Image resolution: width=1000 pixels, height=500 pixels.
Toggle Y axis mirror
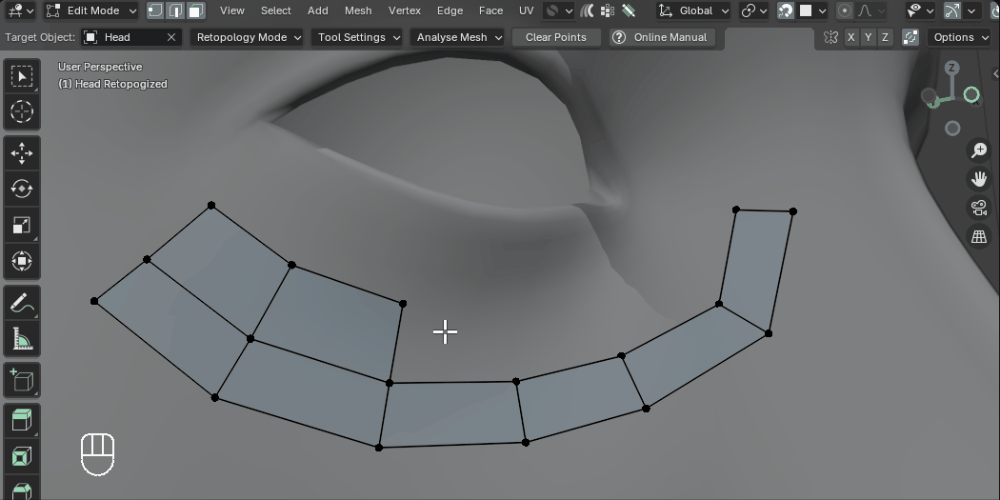(868, 37)
